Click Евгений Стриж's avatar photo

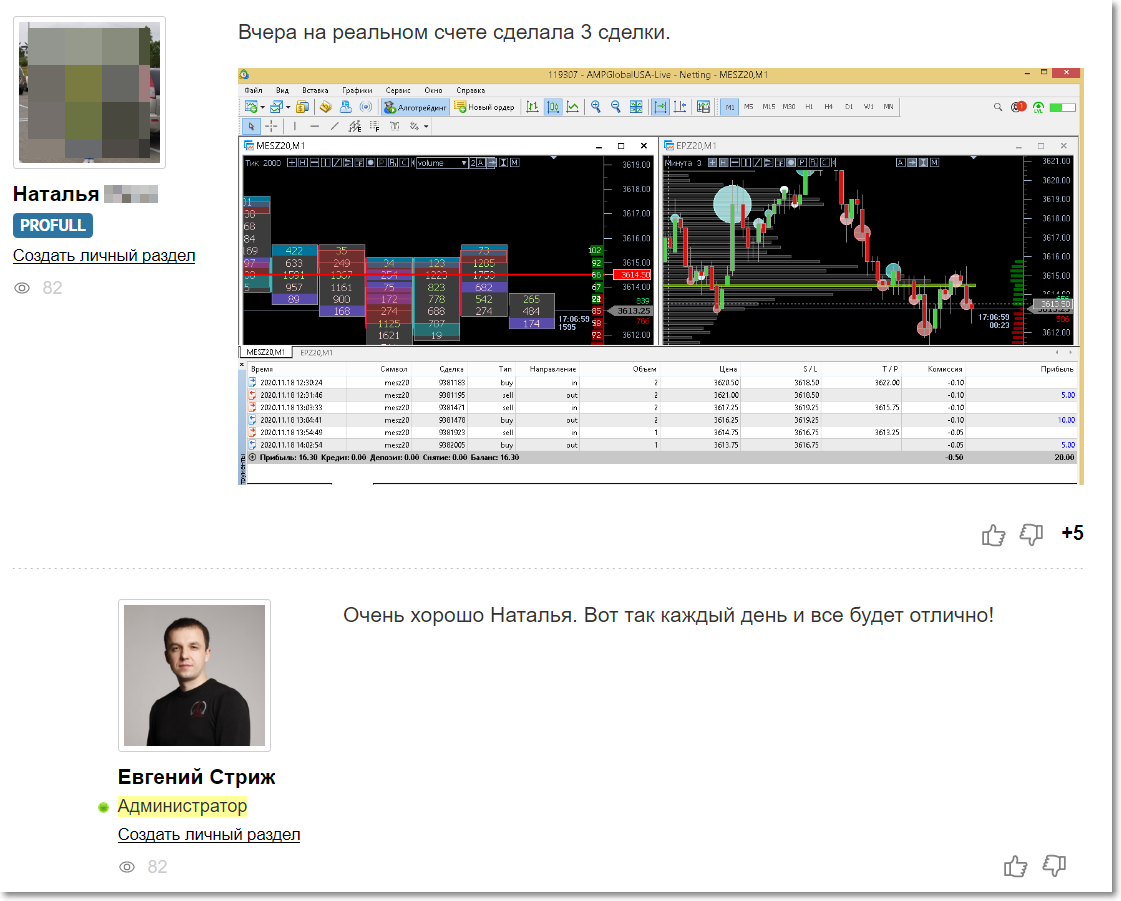[x=194, y=675]
